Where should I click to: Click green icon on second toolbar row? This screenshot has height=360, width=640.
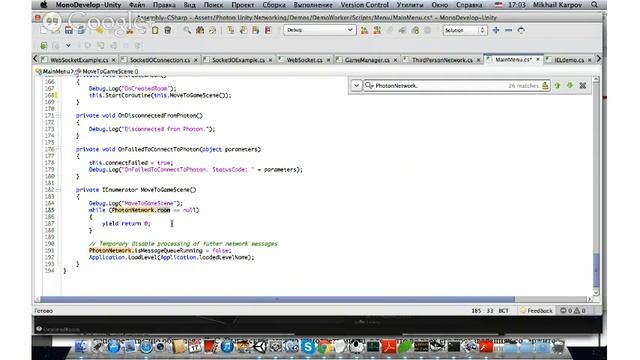coord(43,45)
